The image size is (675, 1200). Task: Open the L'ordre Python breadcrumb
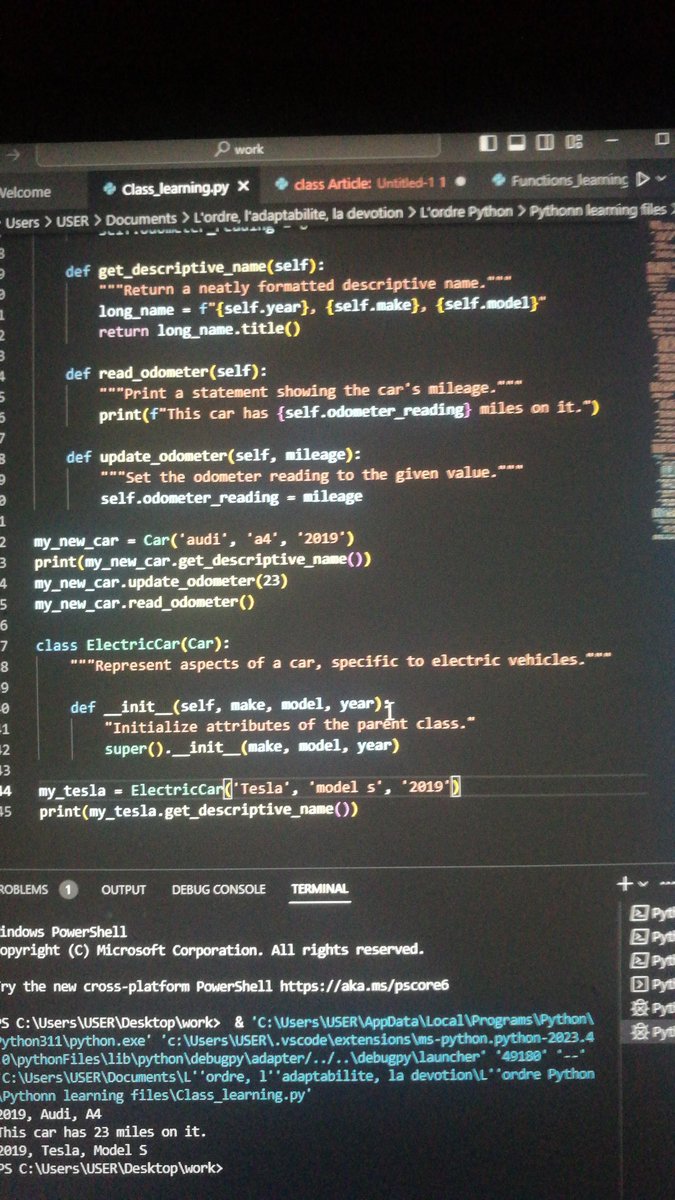[467, 211]
